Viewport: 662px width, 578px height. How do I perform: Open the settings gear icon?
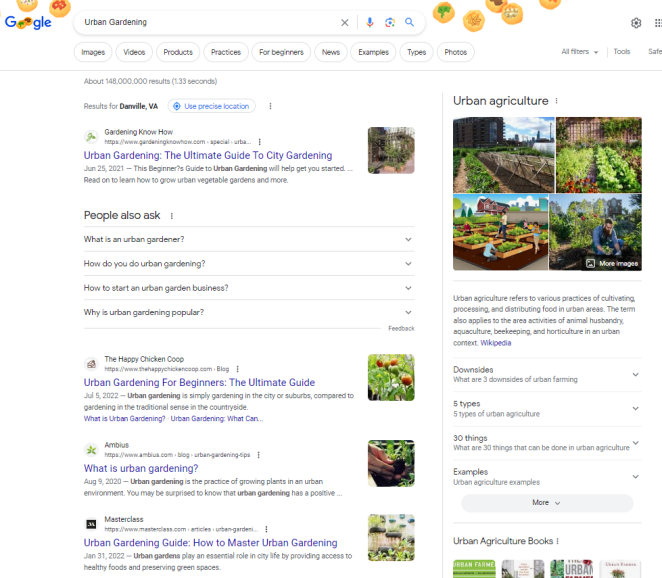[x=636, y=23]
